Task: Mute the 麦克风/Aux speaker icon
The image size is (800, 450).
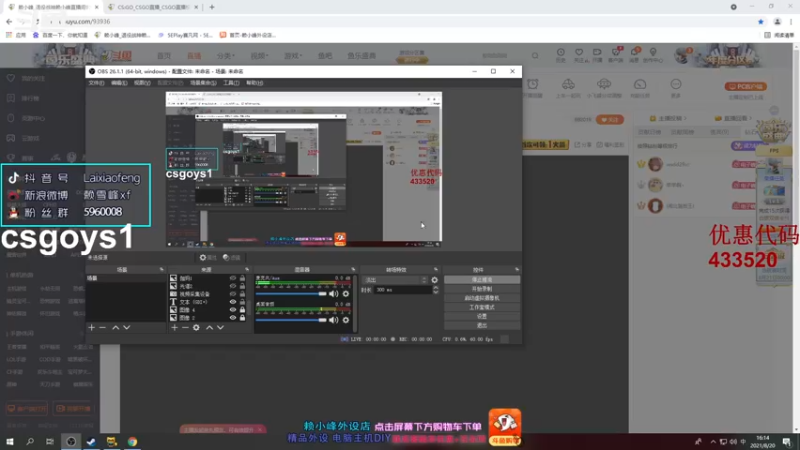Action: 334,294
